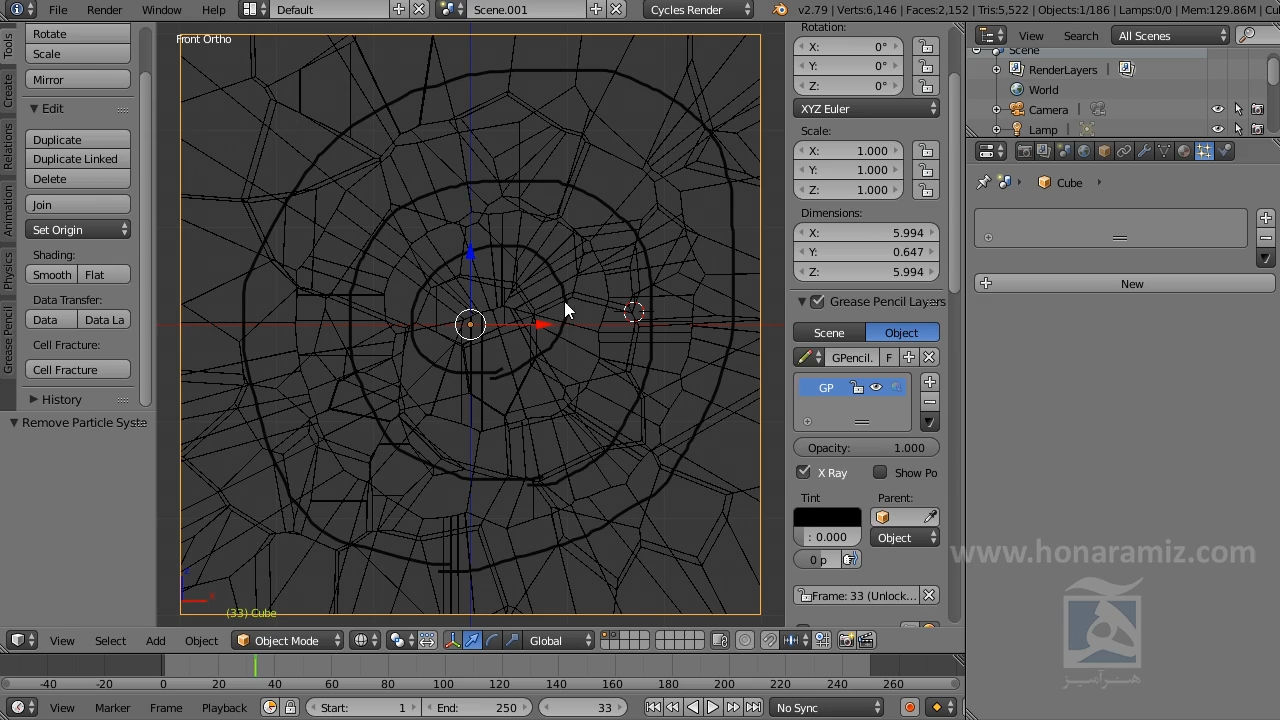The image size is (1280, 720).
Task: Switch to the Grease Pencil sidebar tab
Action: click(x=8, y=341)
